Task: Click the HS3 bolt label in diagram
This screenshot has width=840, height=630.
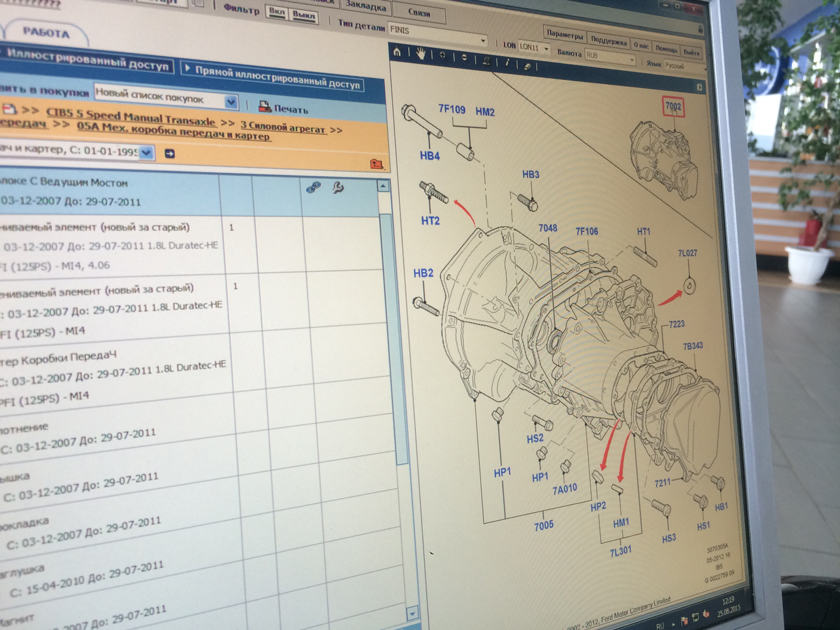Action: pos(669,538)
